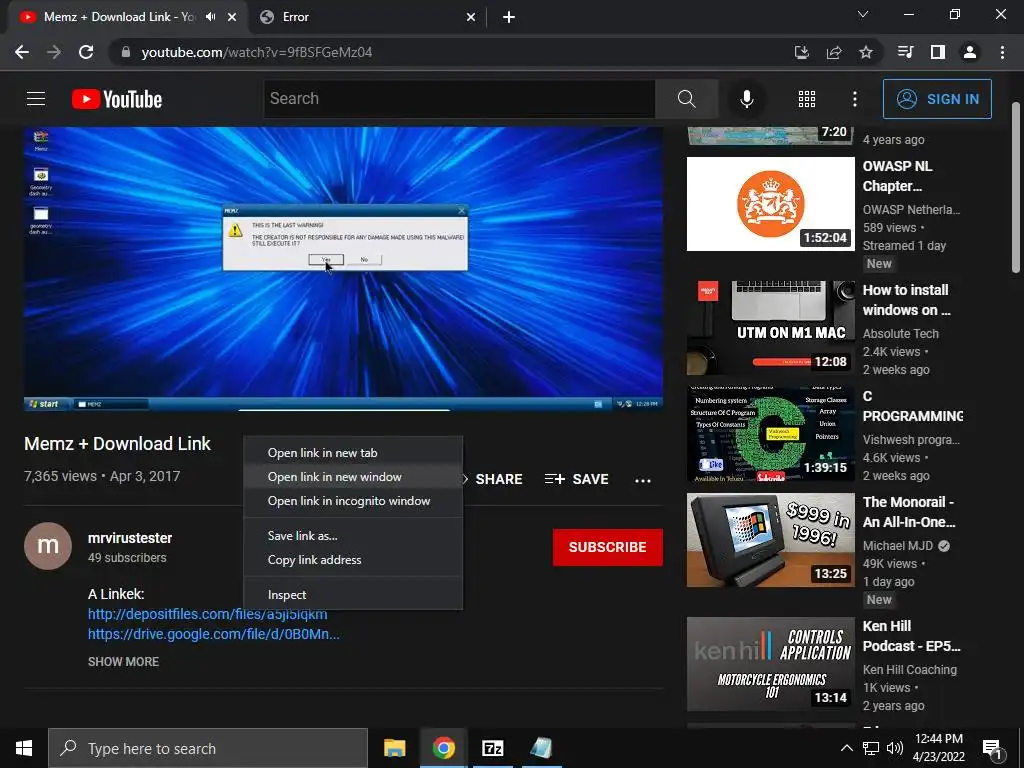Open File Explorer from the taskbar
The height and width of the screenshot is (768, 1024).
394,748
